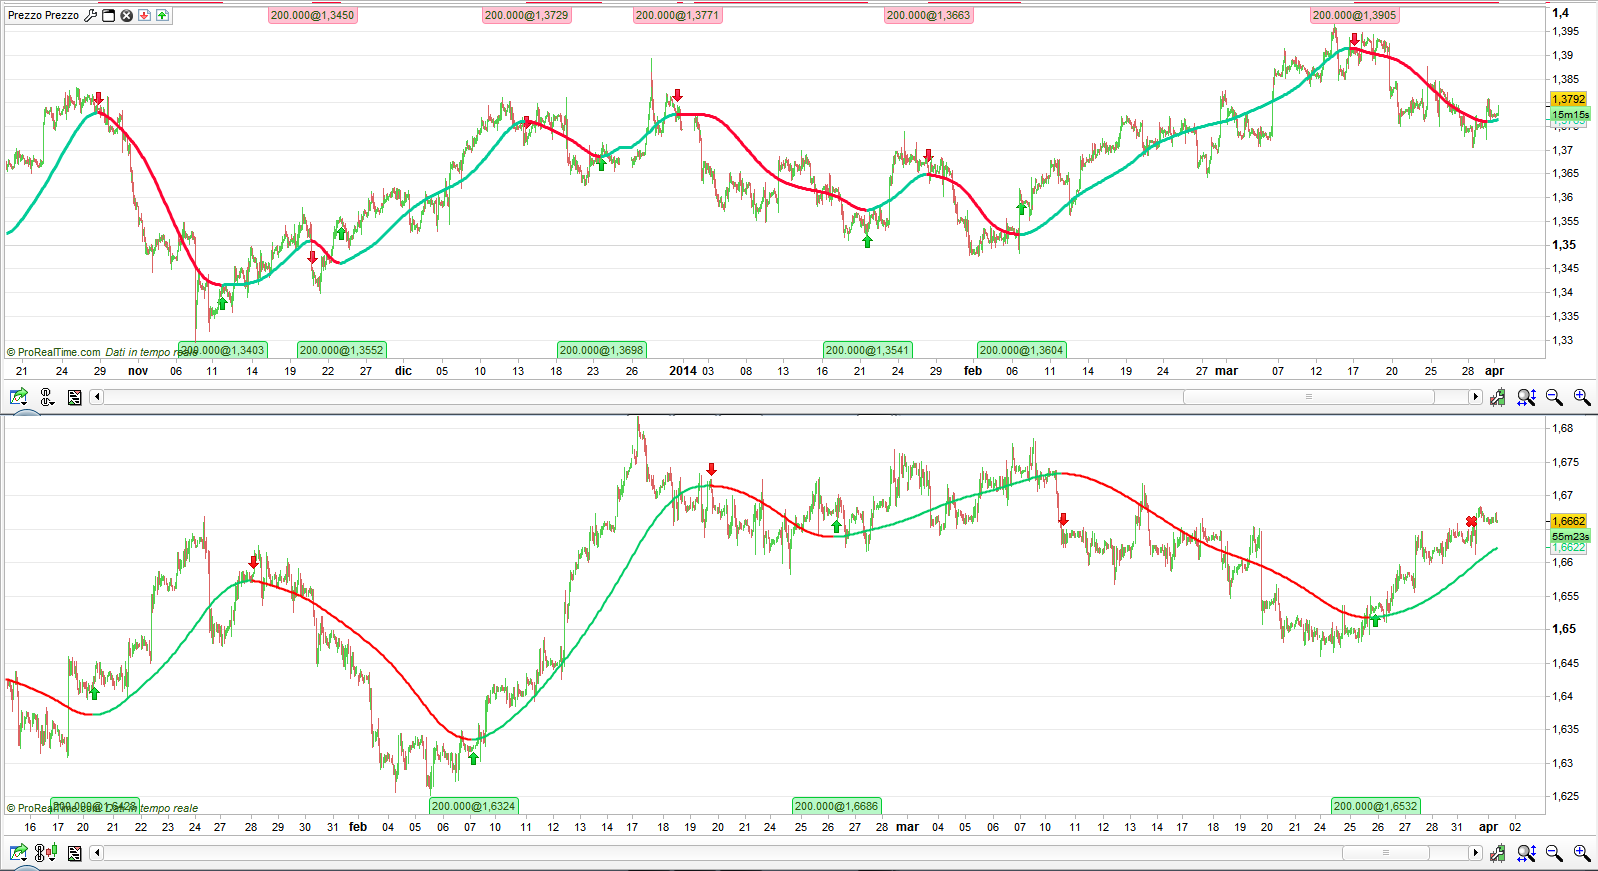Activate lower chart auto-fit zoom icon

[x=1526, y=853]
